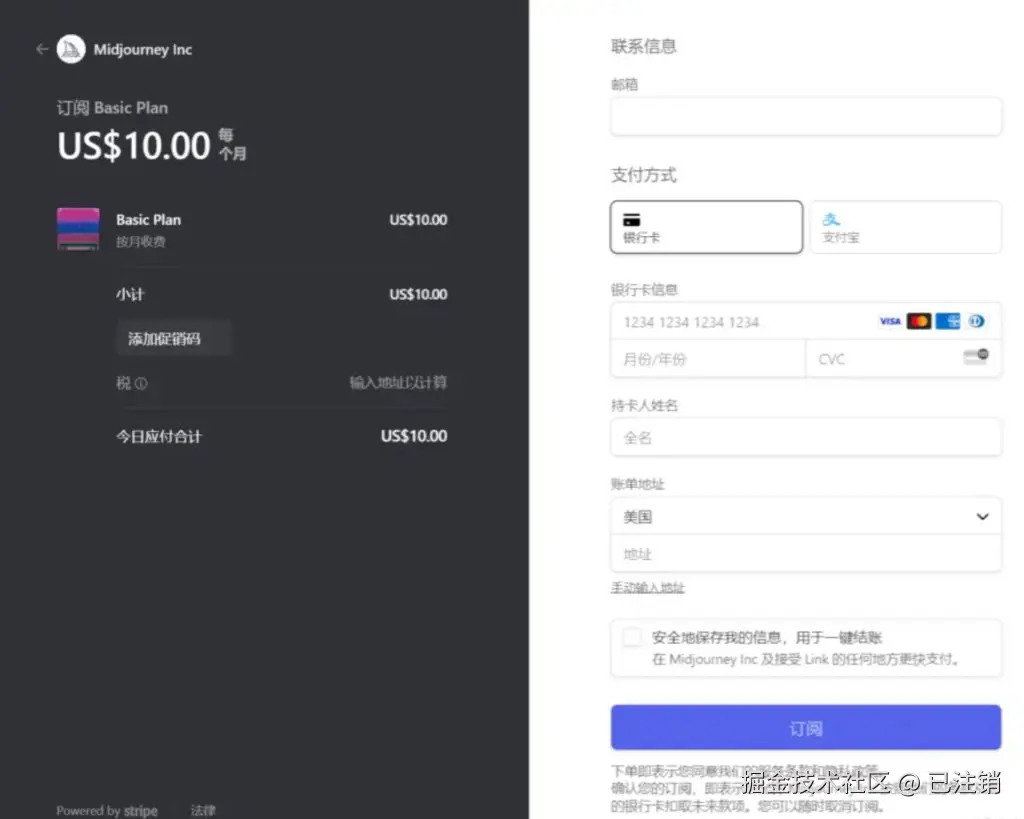Click the Midjourney Inc merchant name
This screenshot has width=1024, height=819.
point(143,50)
